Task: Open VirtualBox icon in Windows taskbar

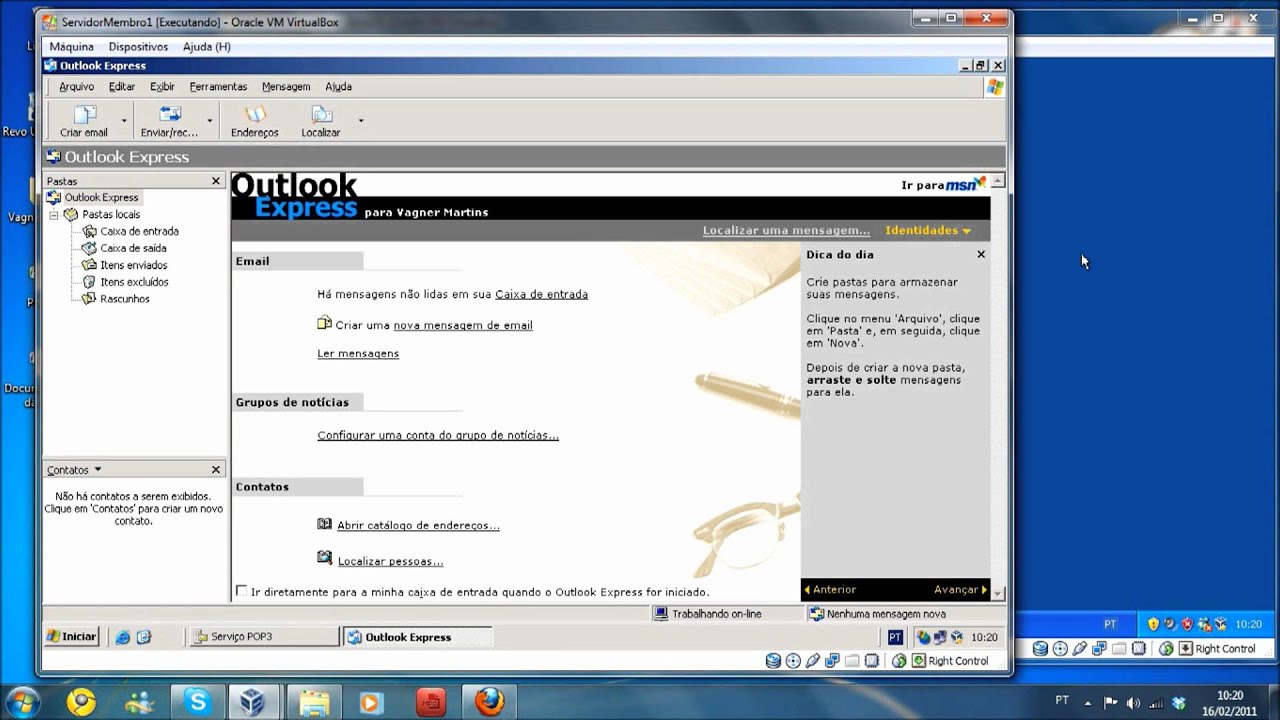Action: pyautogui.click(x=254, y=702)
